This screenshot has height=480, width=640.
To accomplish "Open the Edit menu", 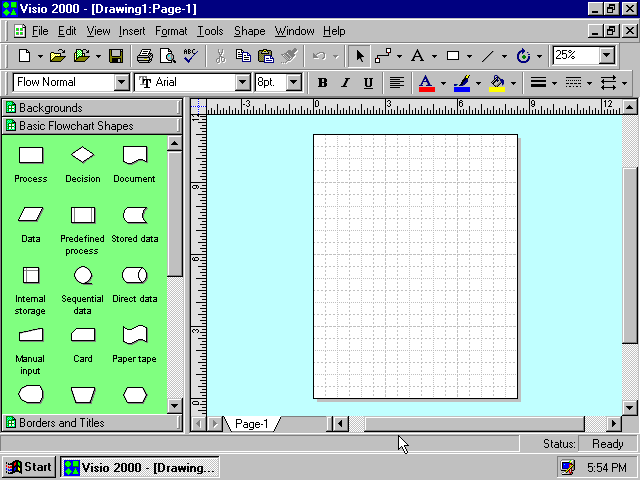I will click(x=67, y=31).
